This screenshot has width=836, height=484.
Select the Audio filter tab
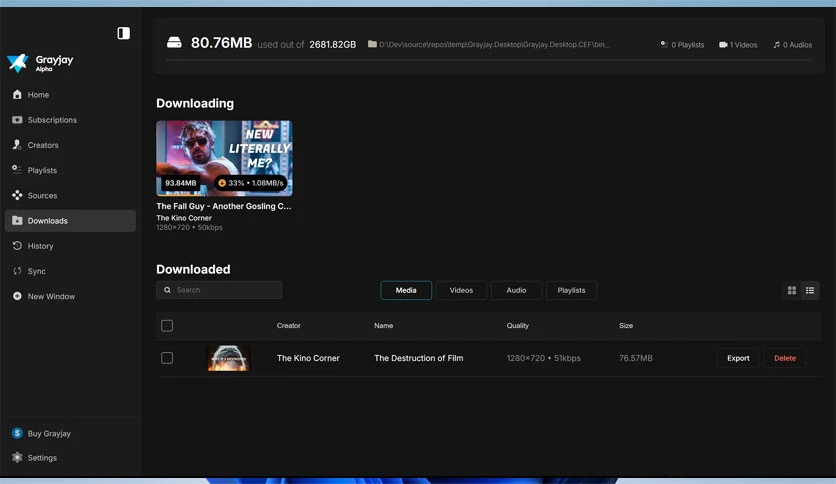pyautogui.click(x=516, y=291)
